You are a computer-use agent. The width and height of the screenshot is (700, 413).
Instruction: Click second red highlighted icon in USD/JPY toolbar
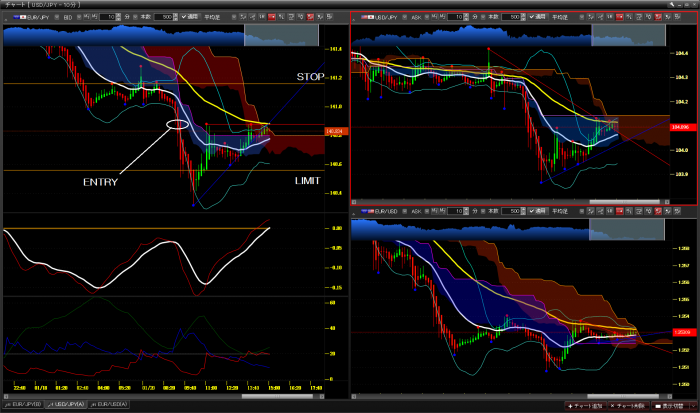tap(658, 17)
